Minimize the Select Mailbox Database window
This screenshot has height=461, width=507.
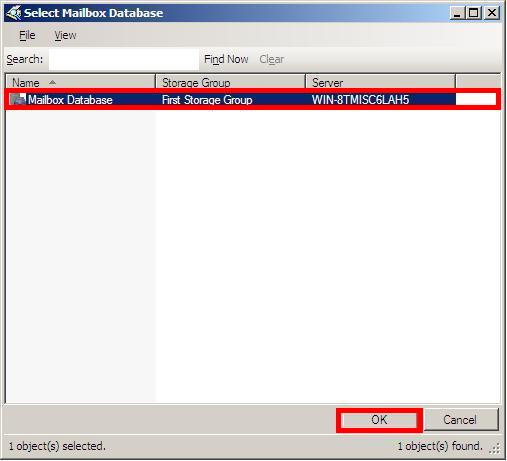(x=457, y=13)
